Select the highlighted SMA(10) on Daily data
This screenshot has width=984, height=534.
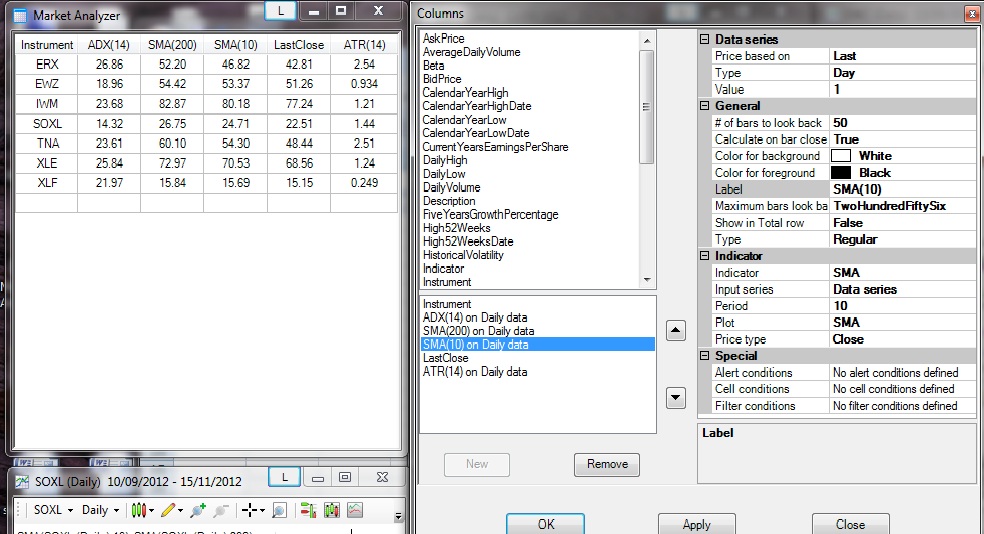click(538, 344)
